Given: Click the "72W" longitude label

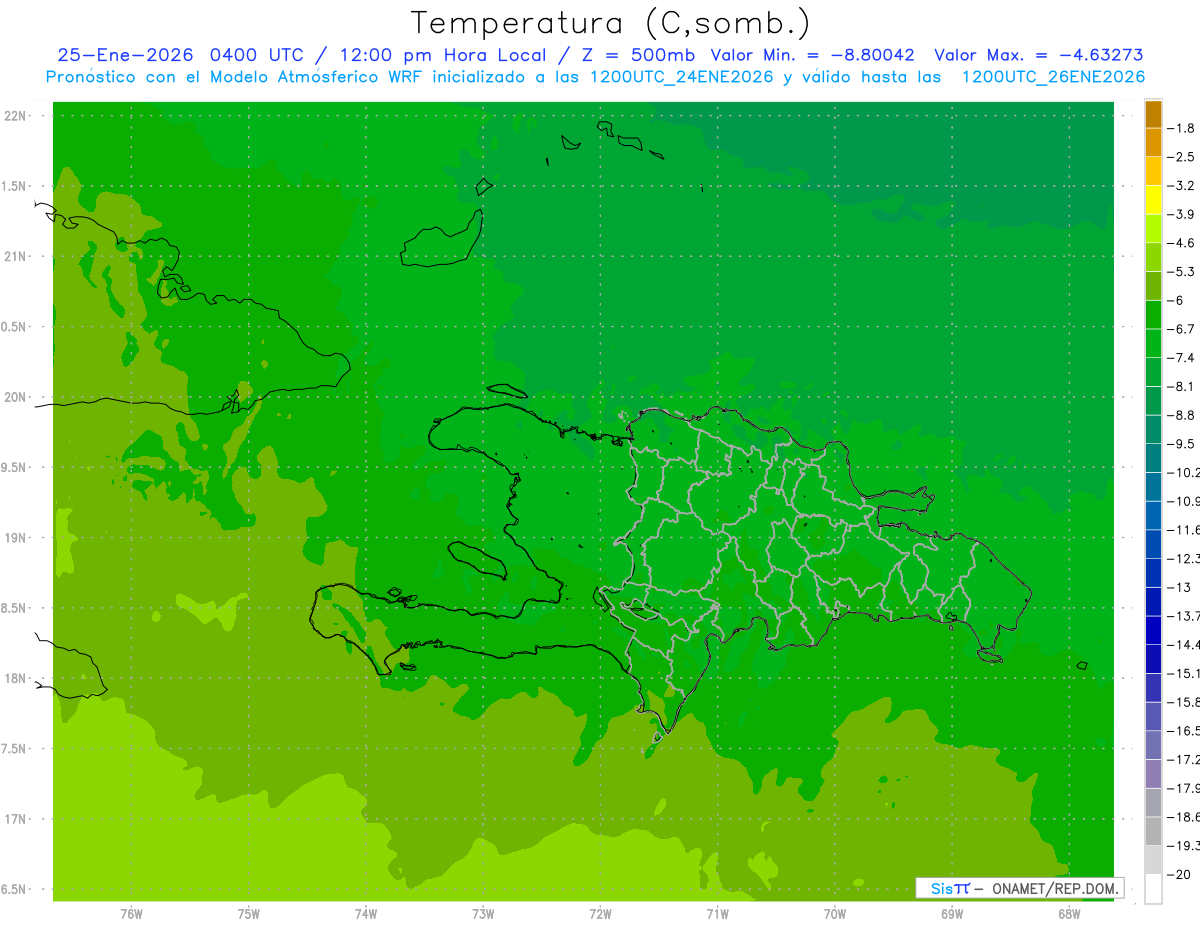Looking at the screenshot, I should (601, 914).
